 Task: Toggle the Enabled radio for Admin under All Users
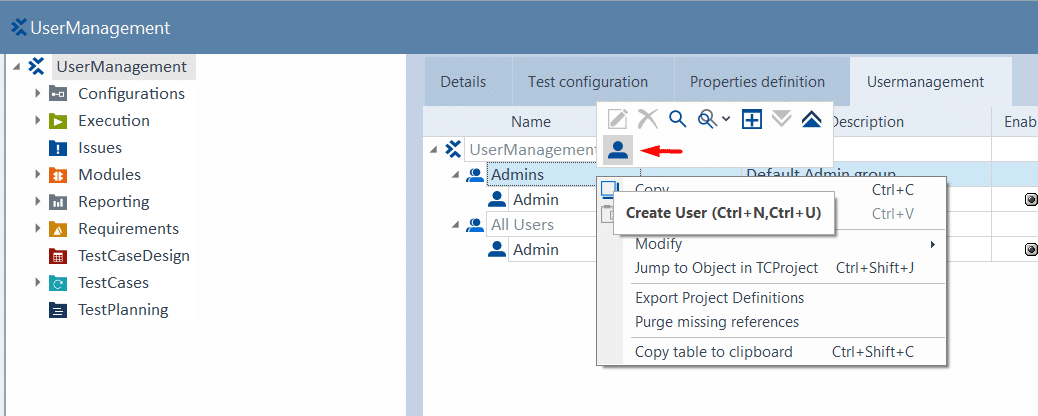point(1030,249)
